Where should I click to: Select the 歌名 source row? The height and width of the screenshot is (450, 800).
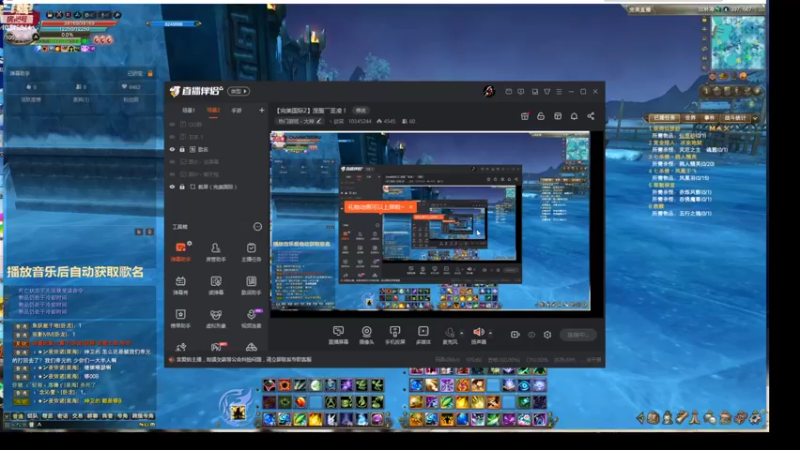pos(218,149)
